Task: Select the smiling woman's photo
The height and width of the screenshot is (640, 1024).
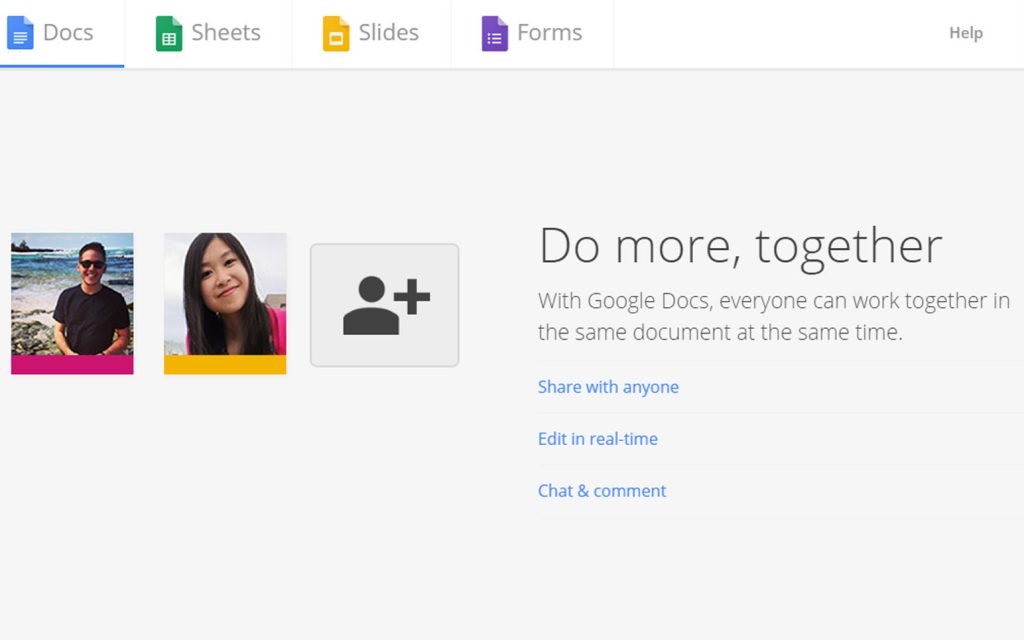Action: tap(225, 294)
